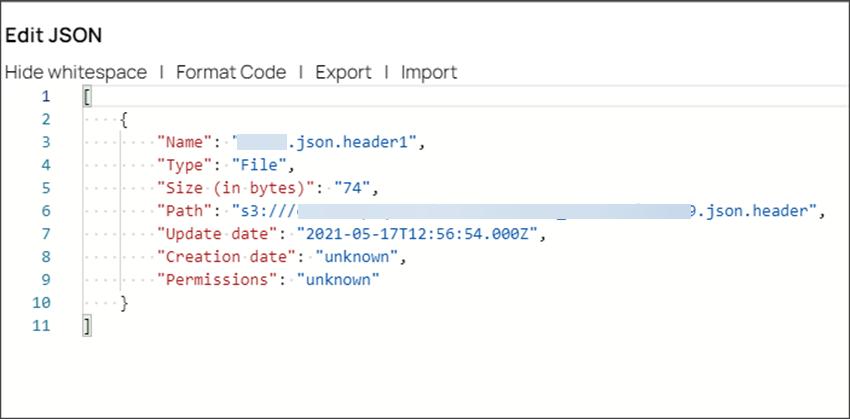Select line number 3 in gutter
850x420 pixels.
pos(44,142)
